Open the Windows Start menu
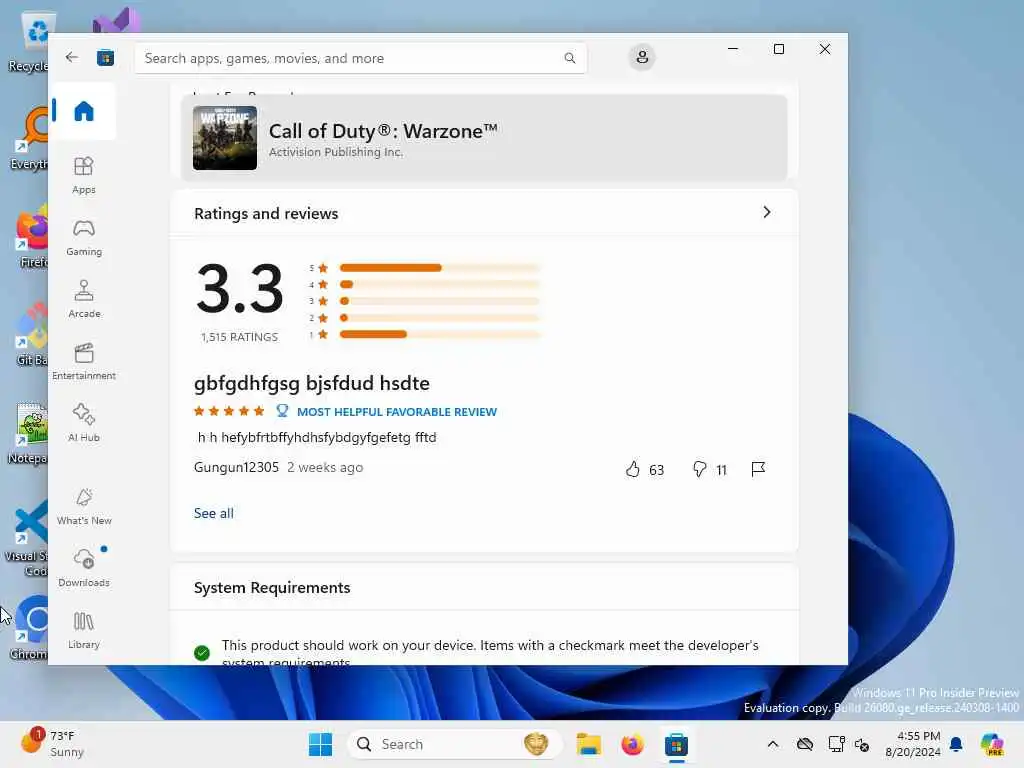This screenshot has height=768, width=1024. coord(320,744)
